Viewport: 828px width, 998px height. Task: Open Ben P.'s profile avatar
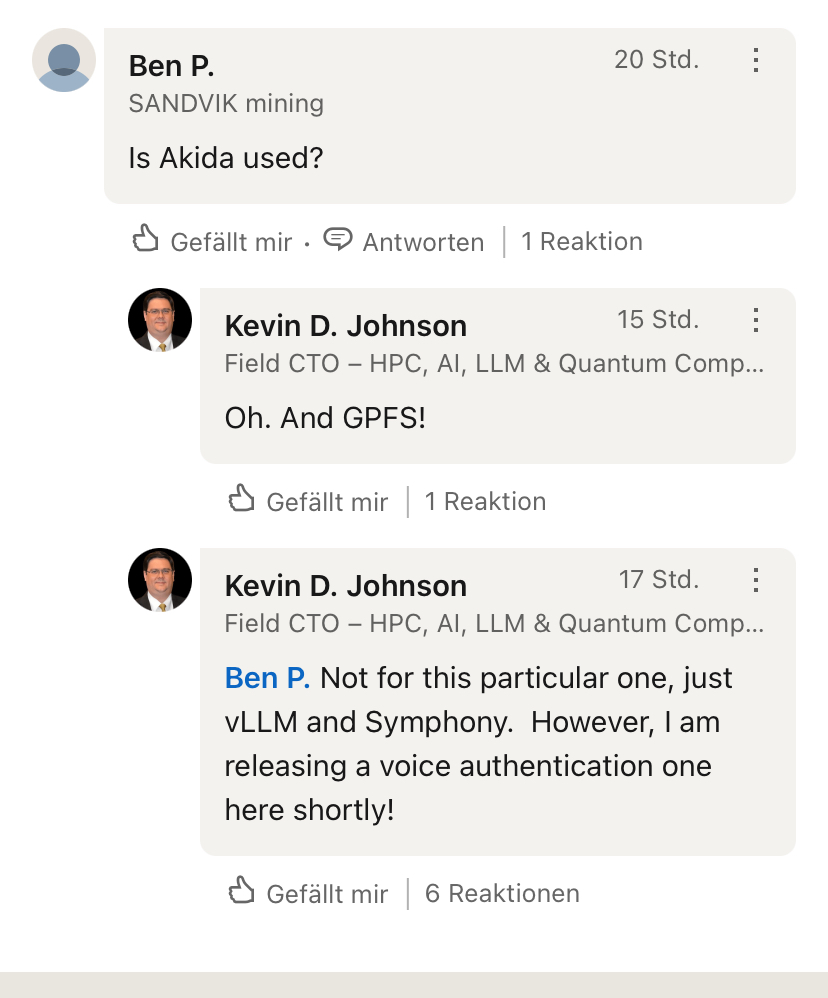64,60
